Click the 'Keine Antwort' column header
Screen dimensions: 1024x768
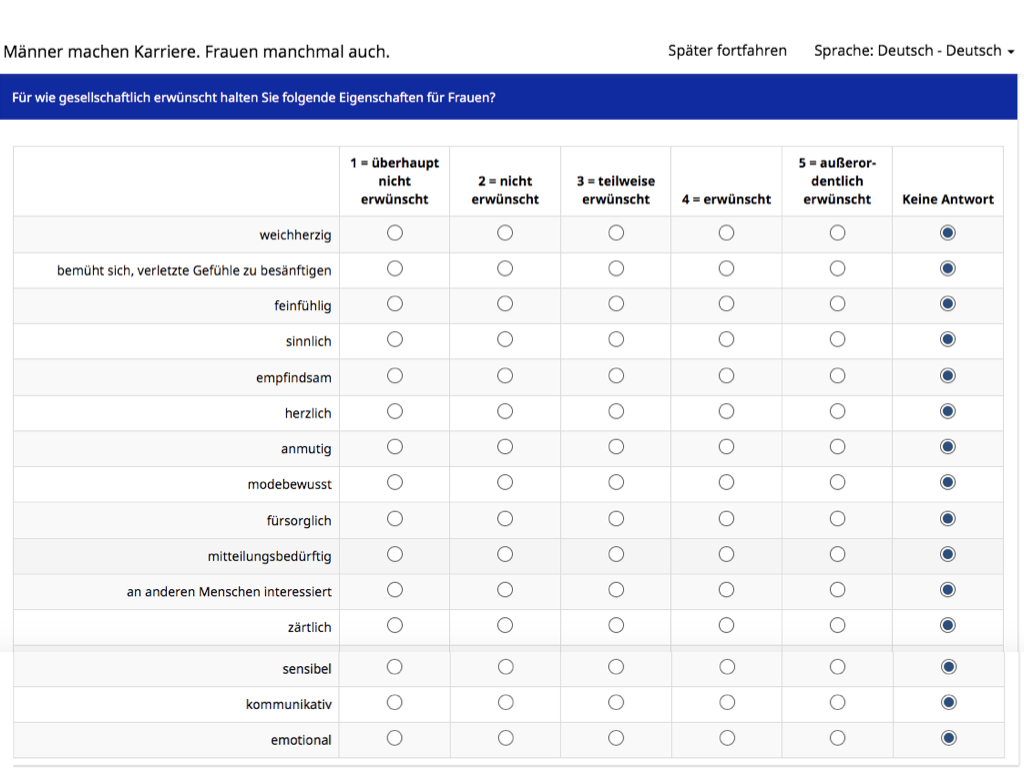pos(947,199)
